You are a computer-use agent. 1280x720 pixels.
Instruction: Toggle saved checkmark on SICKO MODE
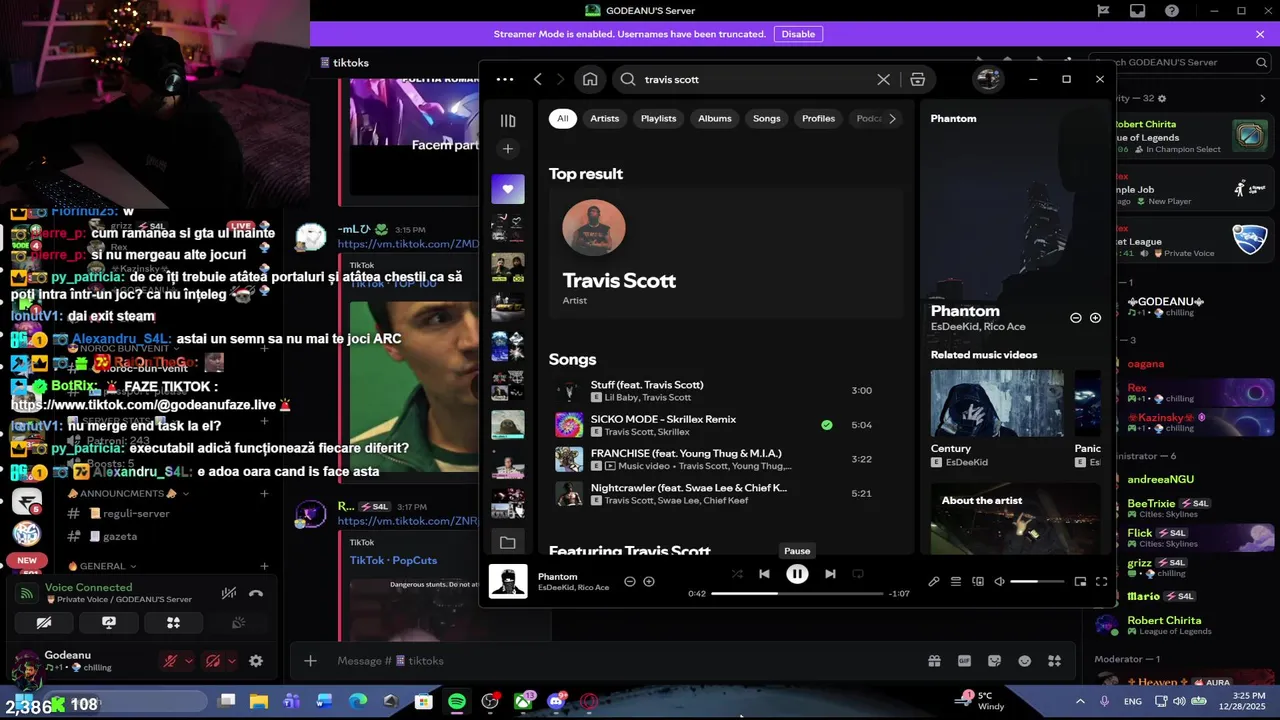[827, 425]
